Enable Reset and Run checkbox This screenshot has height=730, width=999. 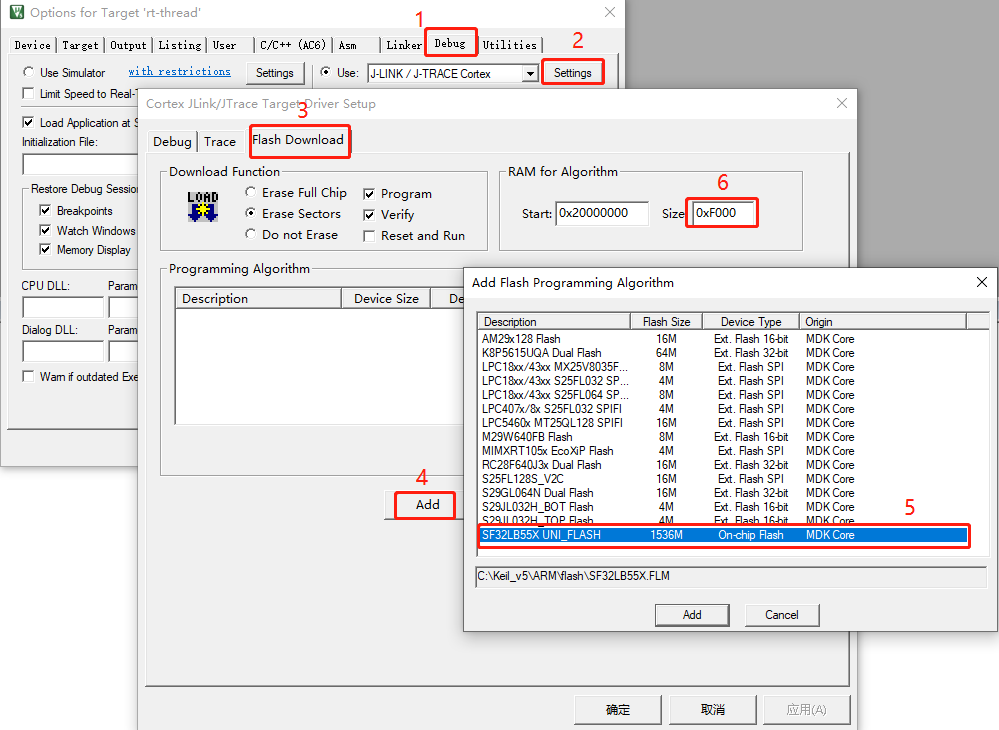click(369, 236)
